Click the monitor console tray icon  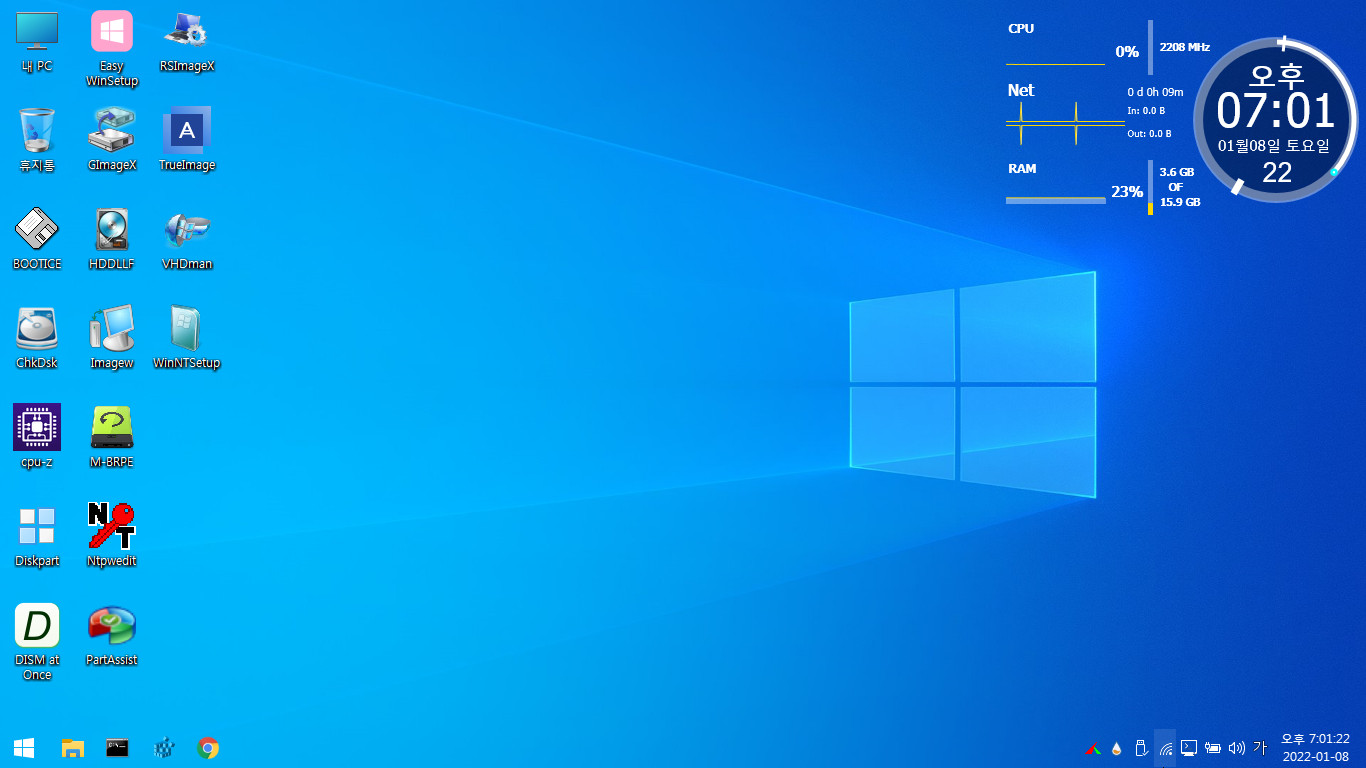(1189, 748)
